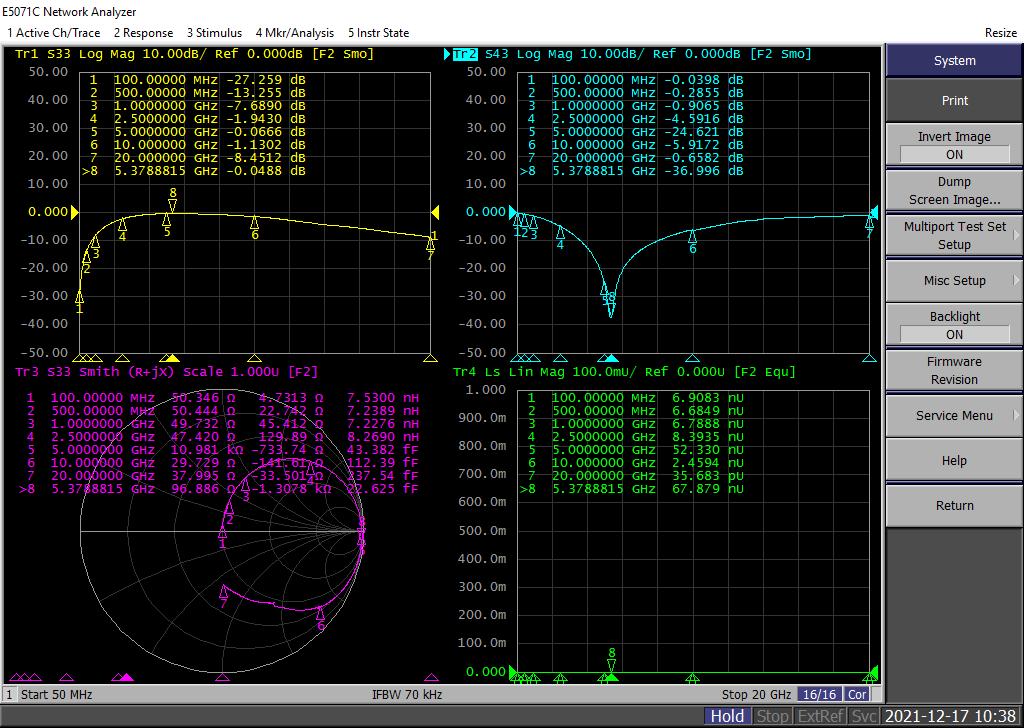This screenshot has height=728, width=1024.
Task: Click marker 7 on the Smith chart
Action: pos(224,592)
